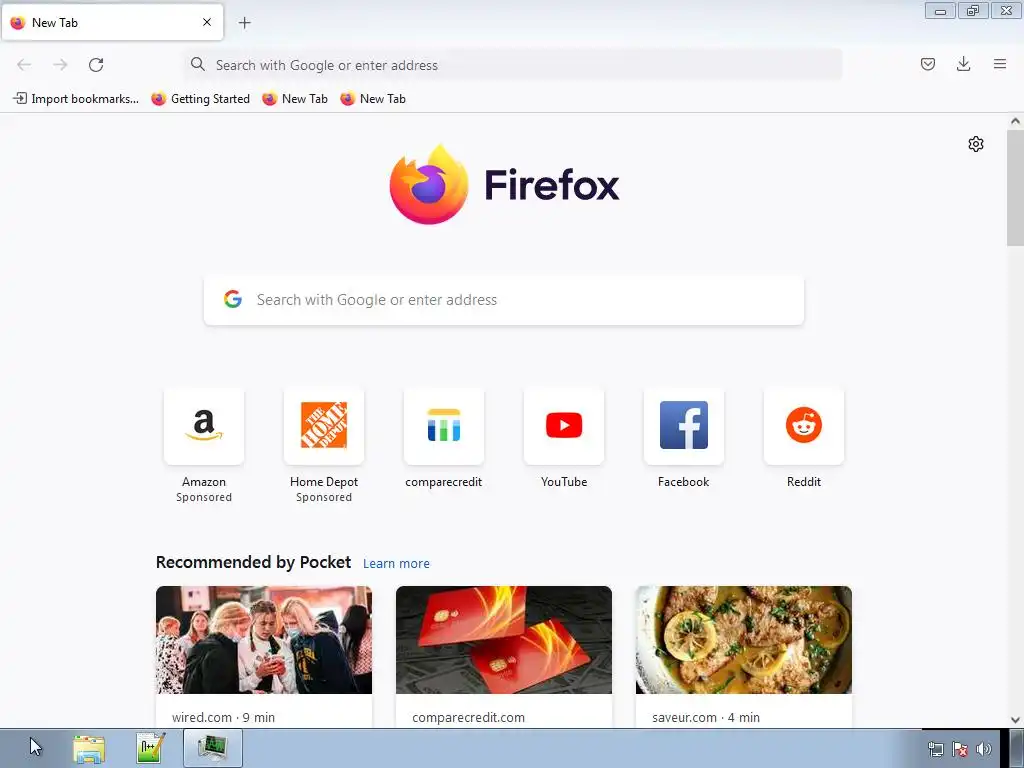Click the page search box with Google
Viewport: 1024px width, 768px height.
(504, 300)
